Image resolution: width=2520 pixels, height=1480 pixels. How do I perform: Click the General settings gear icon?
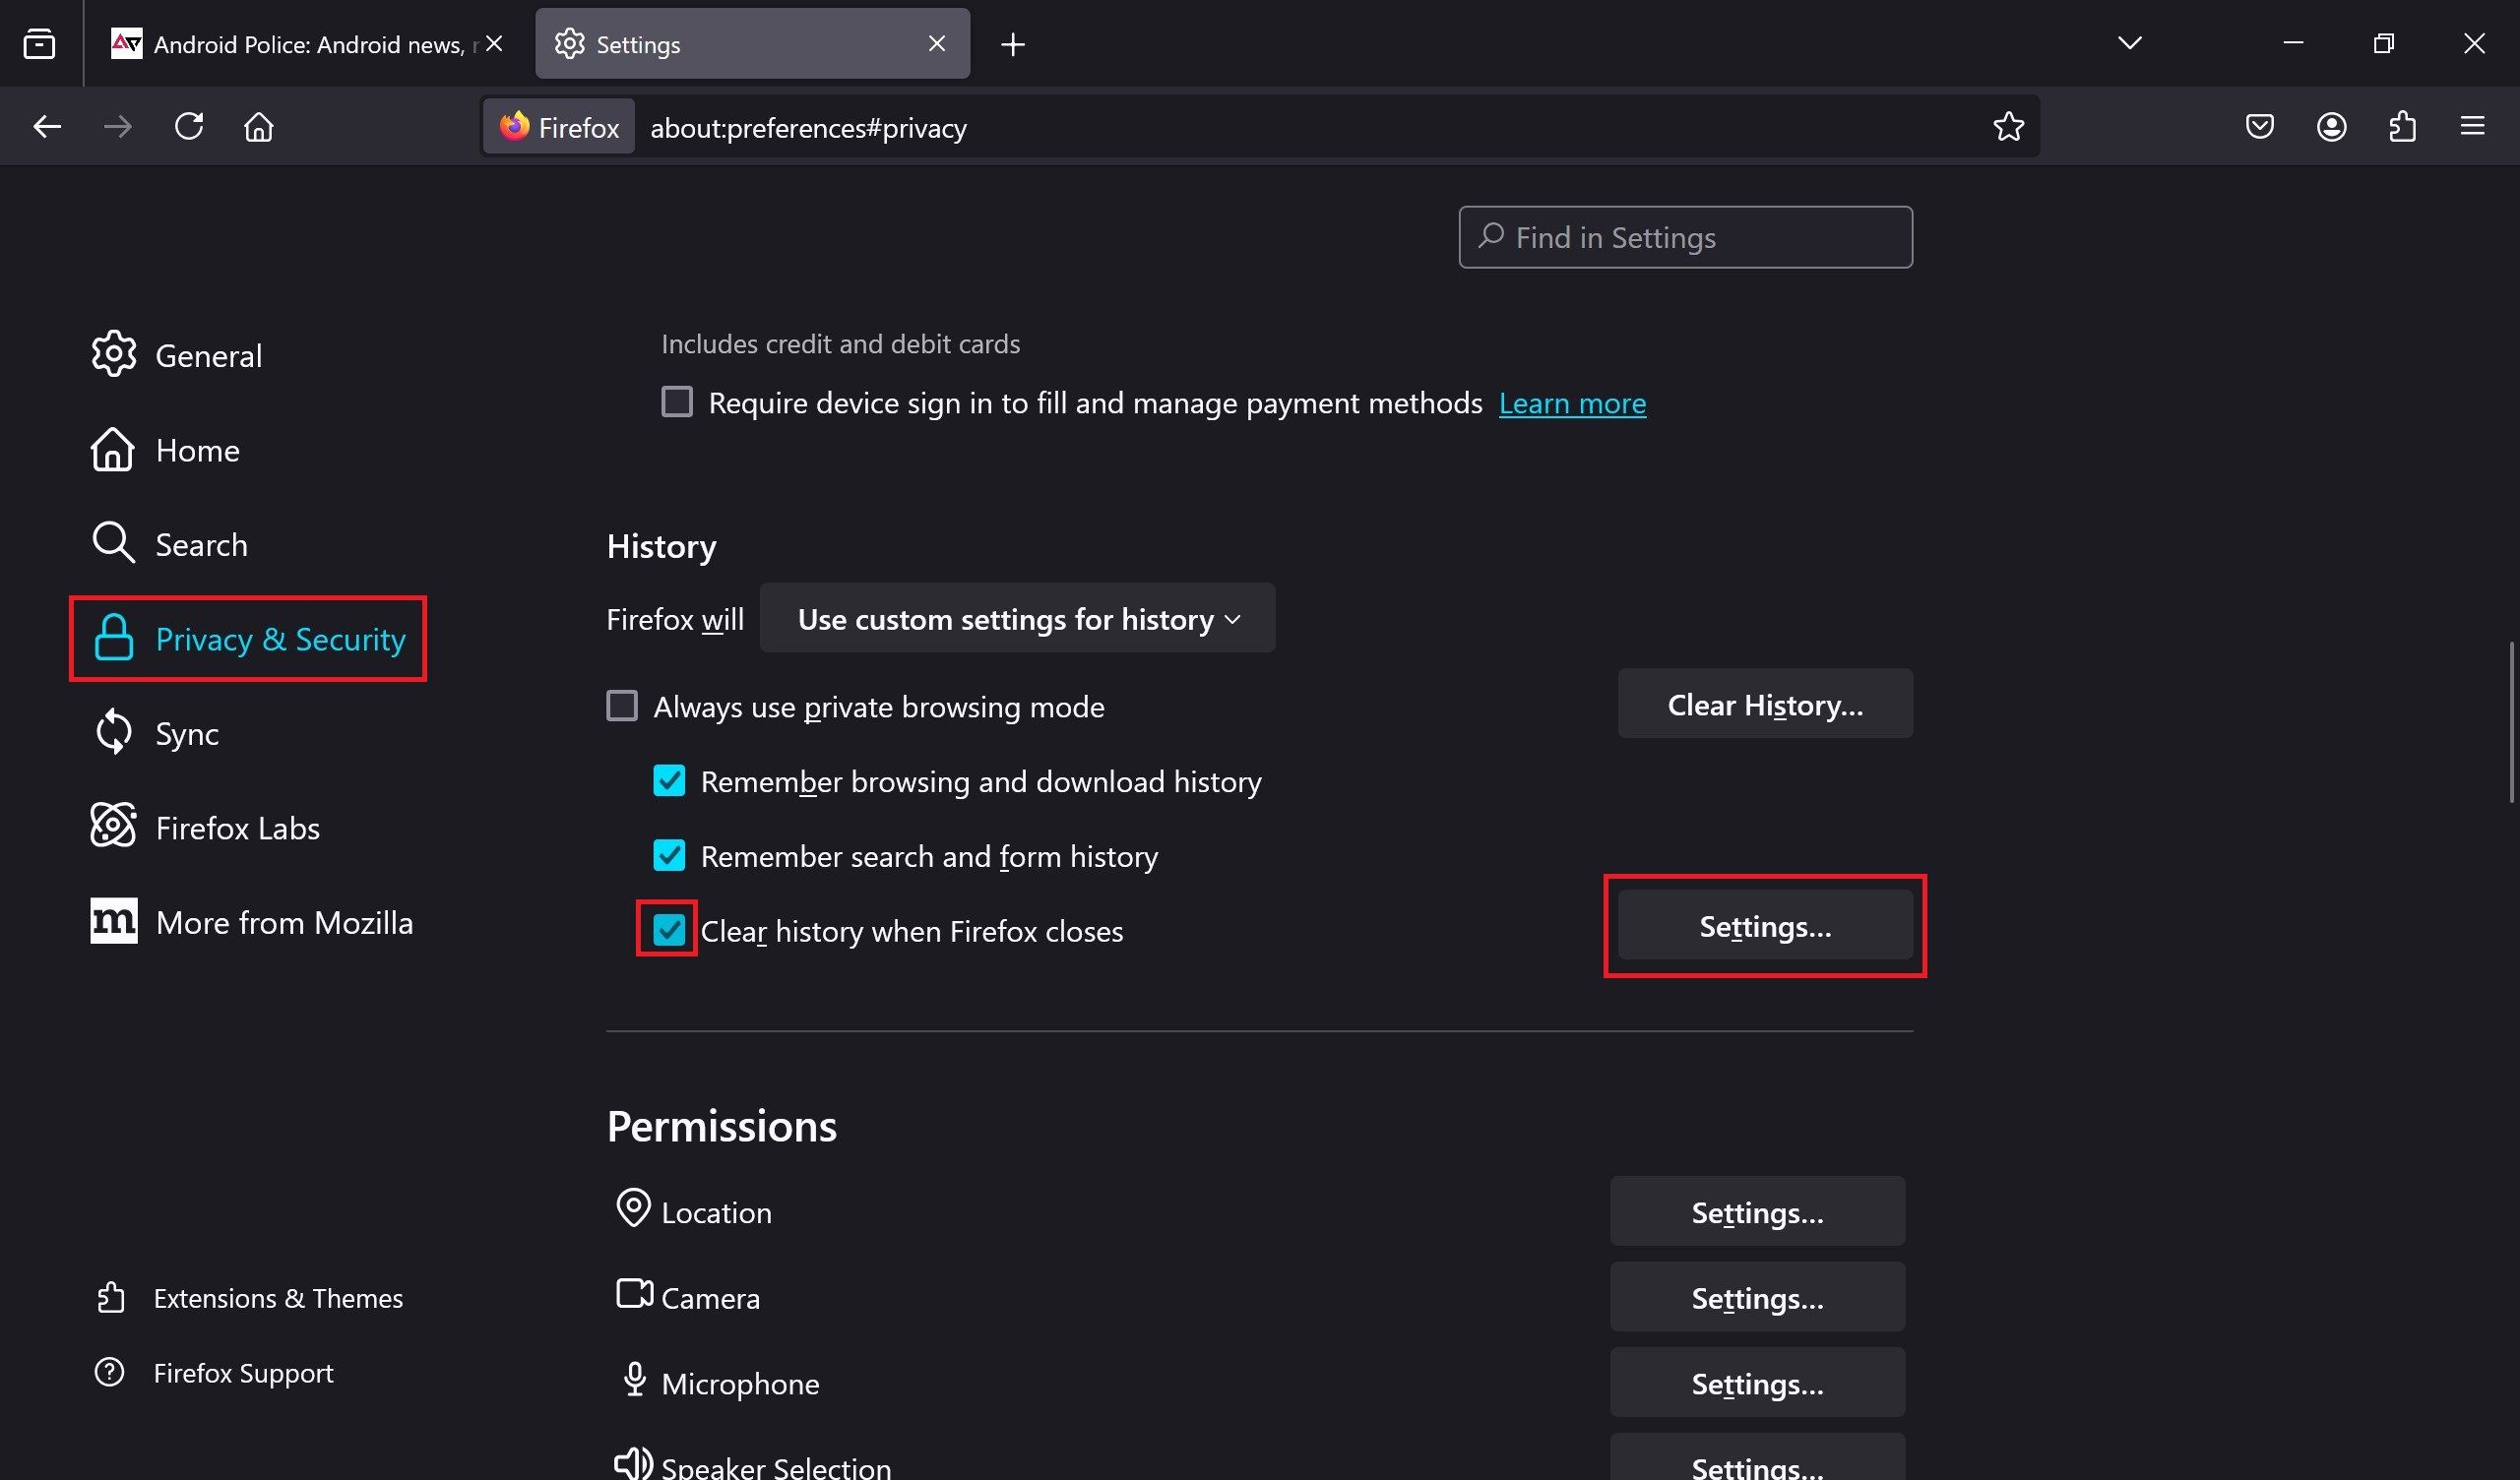(113, 354)
